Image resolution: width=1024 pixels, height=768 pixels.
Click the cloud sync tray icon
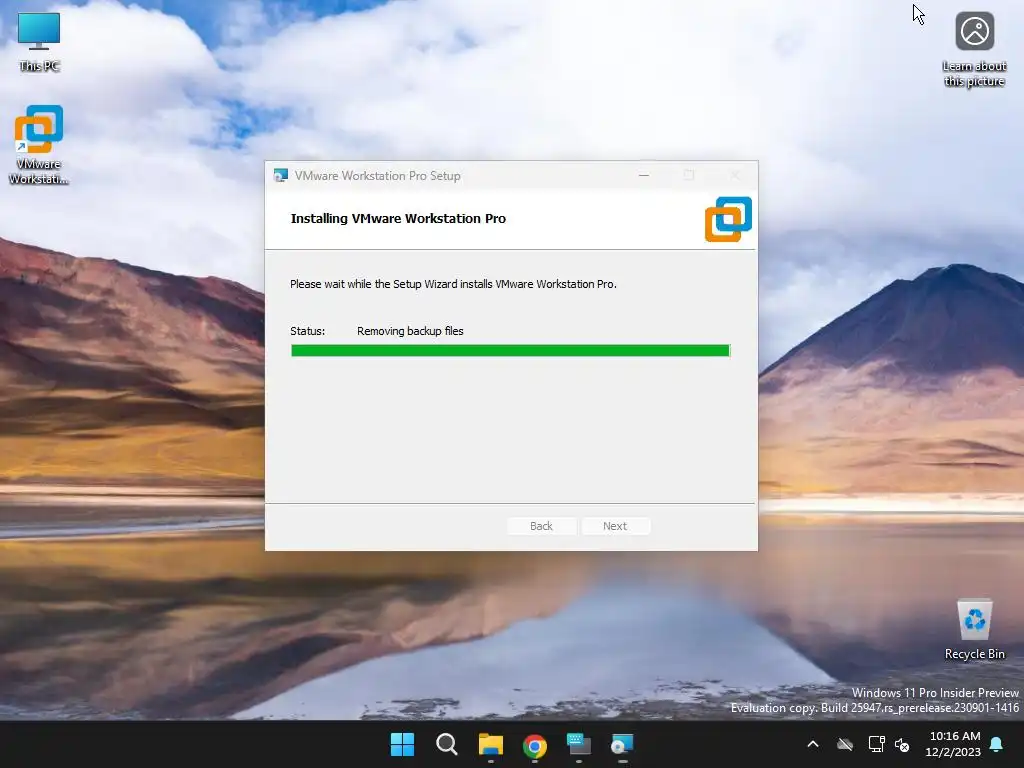[845, 744]
